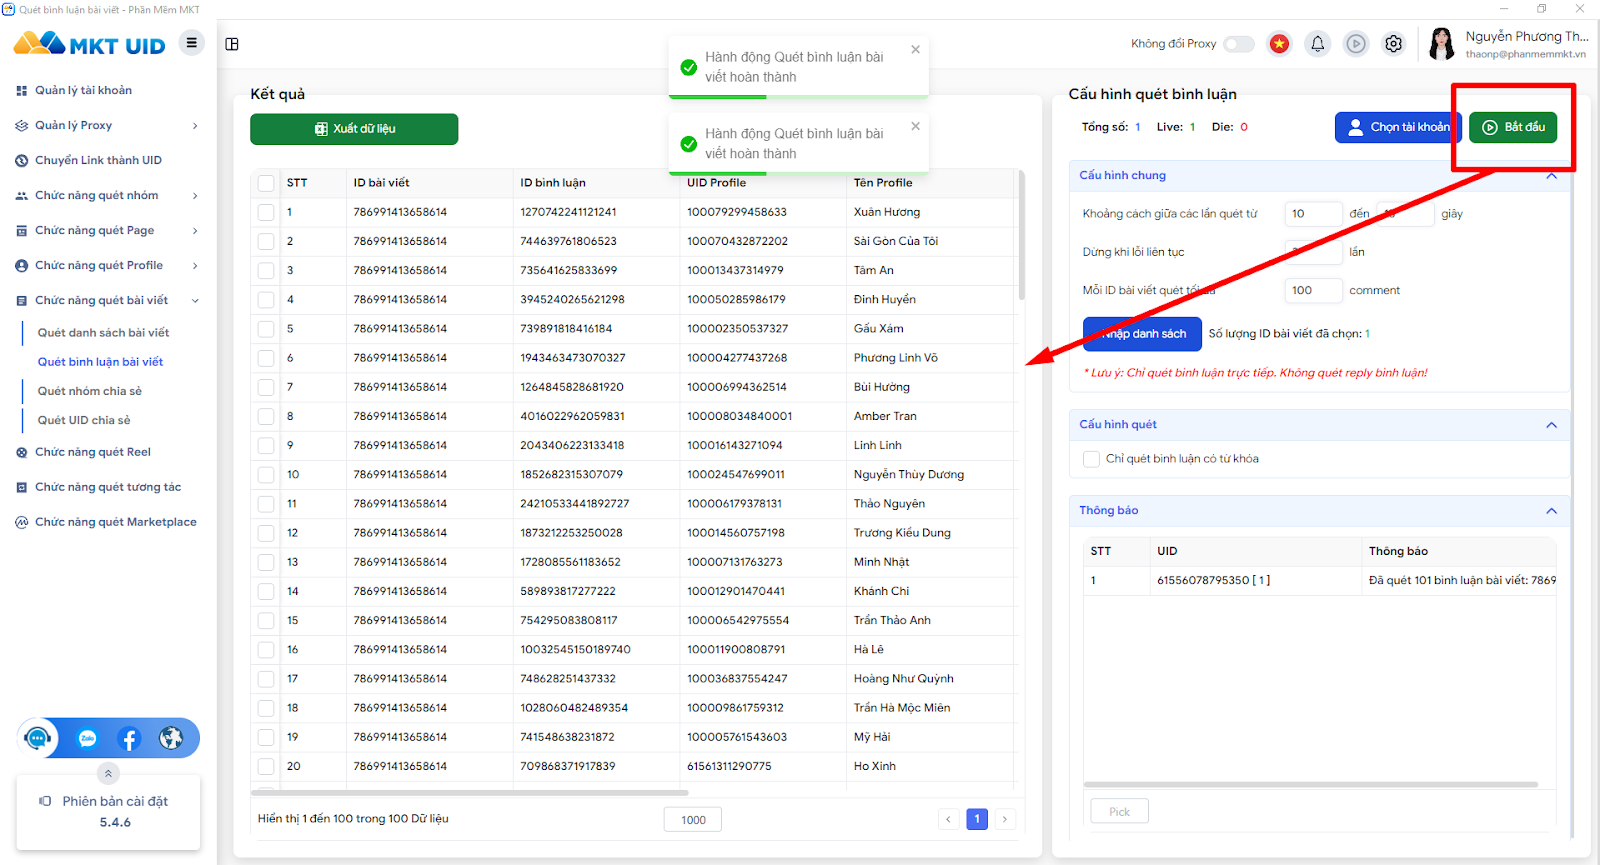1600x865 pixels.
Task: Collapse the contact bar with the up-arrow icon
Action: [x=108, y=773]
